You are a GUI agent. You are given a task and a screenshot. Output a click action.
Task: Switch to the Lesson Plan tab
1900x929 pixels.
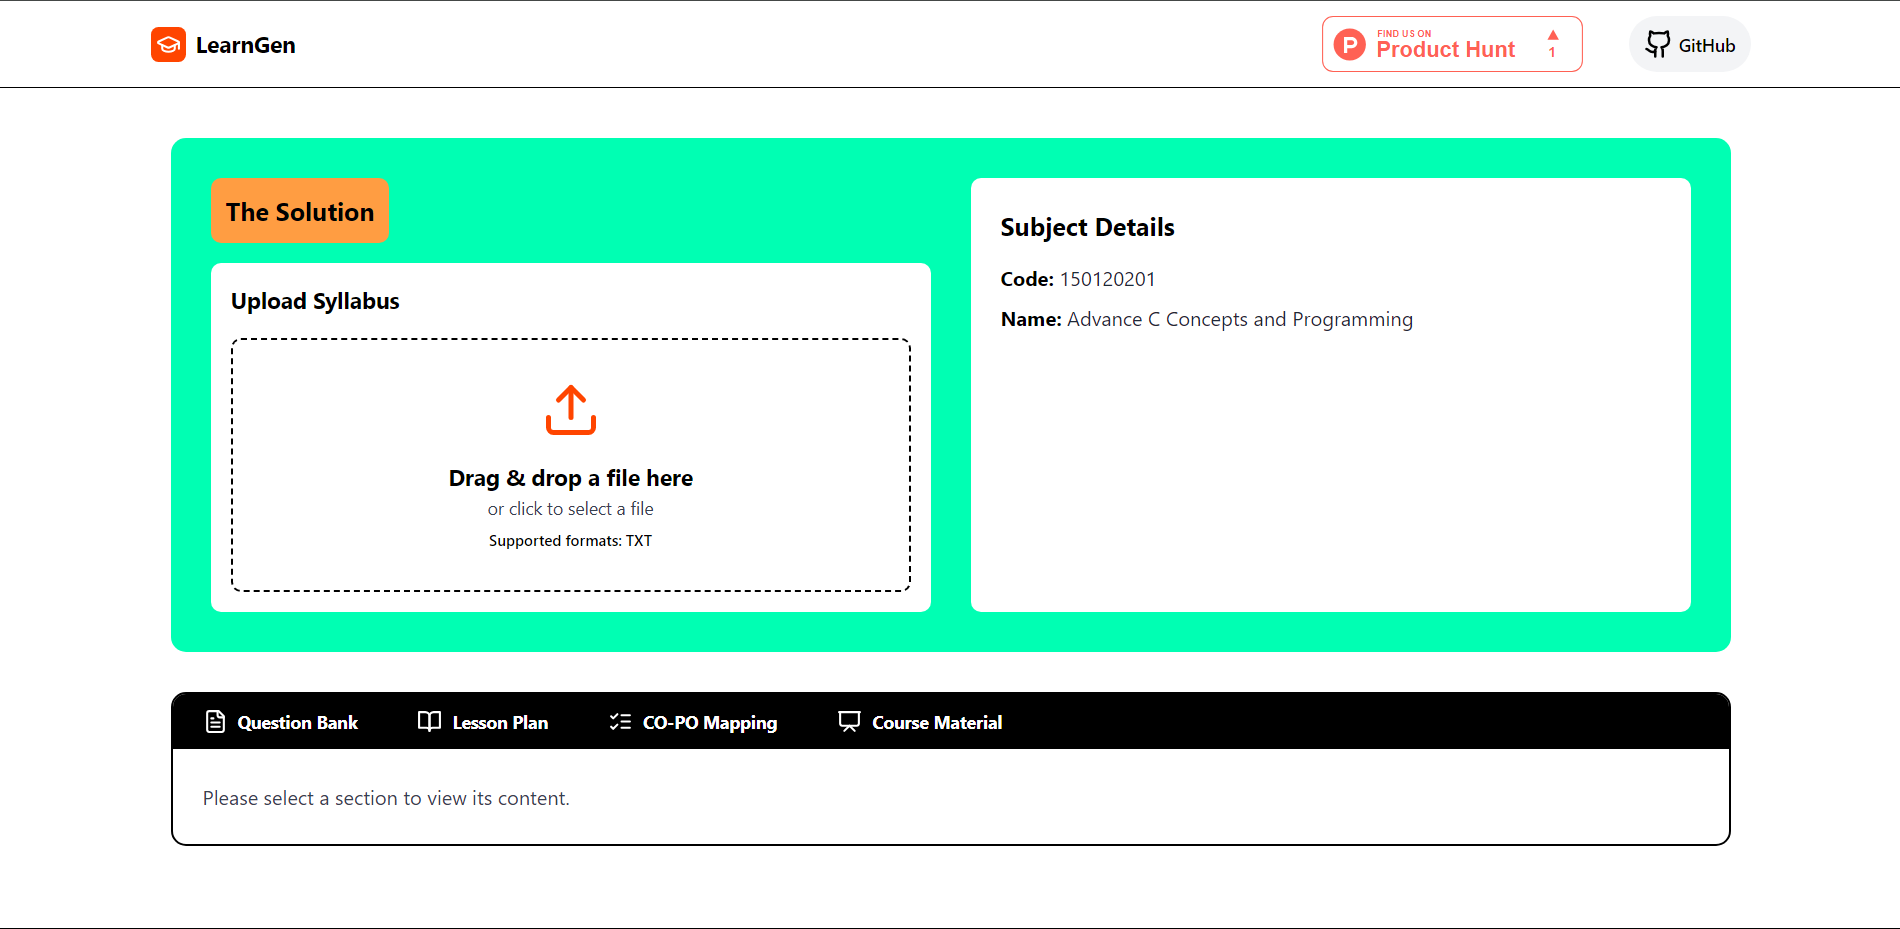483,722
